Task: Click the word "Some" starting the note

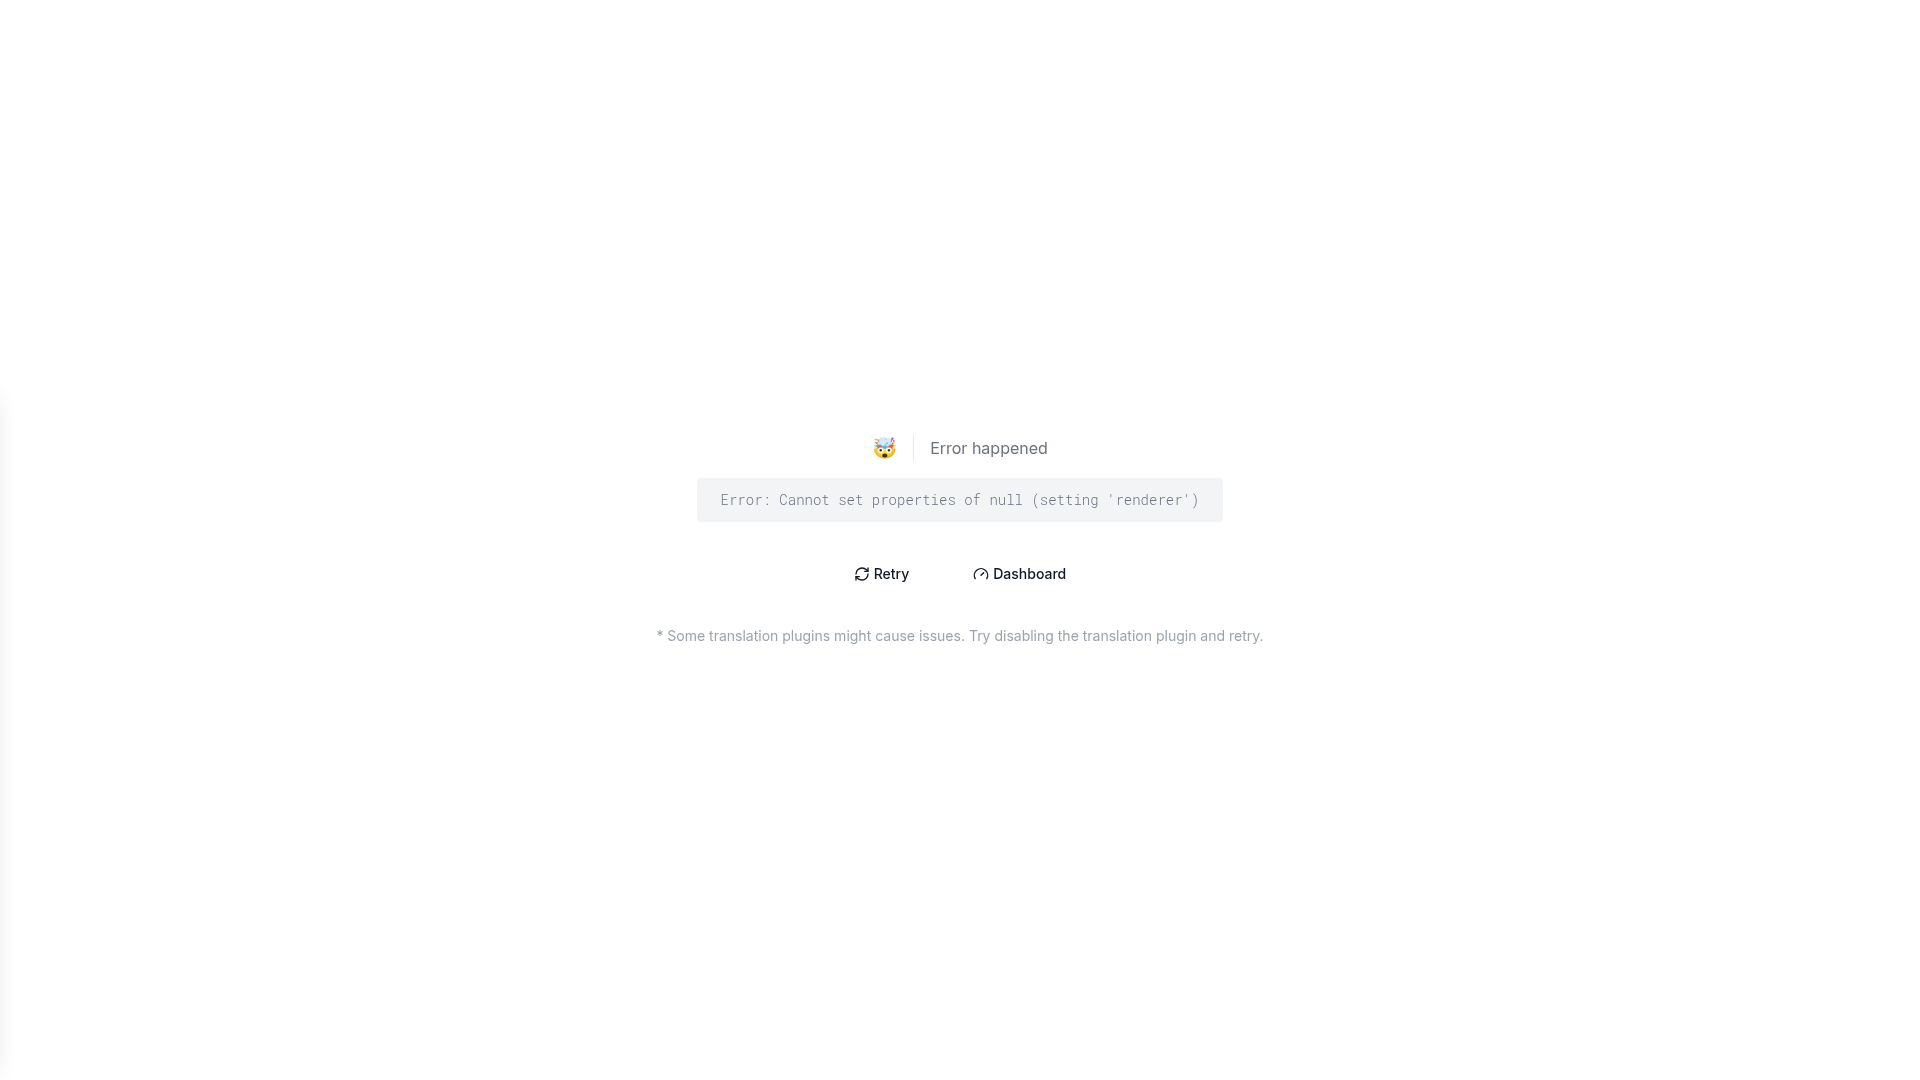Action: pos(686,636)
